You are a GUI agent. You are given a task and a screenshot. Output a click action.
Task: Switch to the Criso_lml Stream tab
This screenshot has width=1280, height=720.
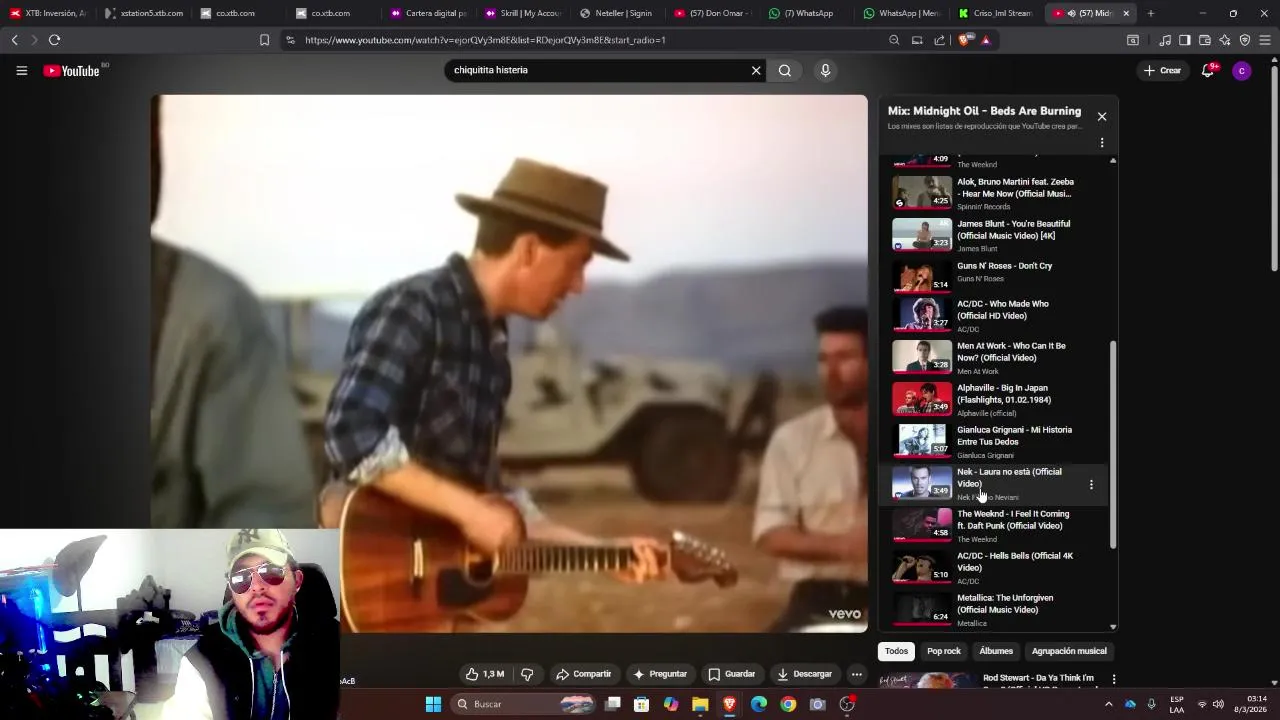998,13
